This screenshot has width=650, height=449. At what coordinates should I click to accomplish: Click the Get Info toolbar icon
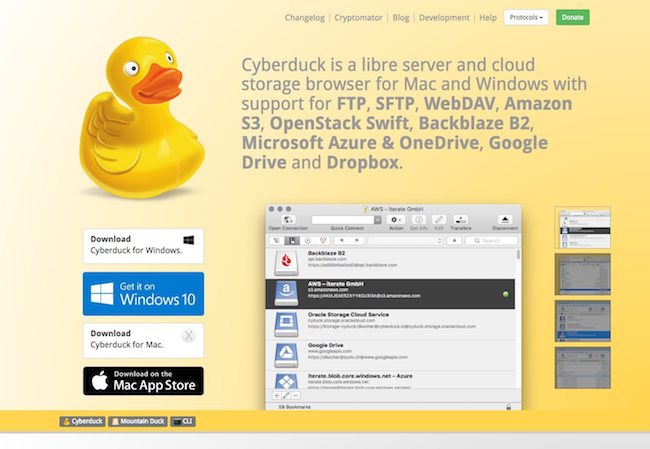(x=419, y=218)
